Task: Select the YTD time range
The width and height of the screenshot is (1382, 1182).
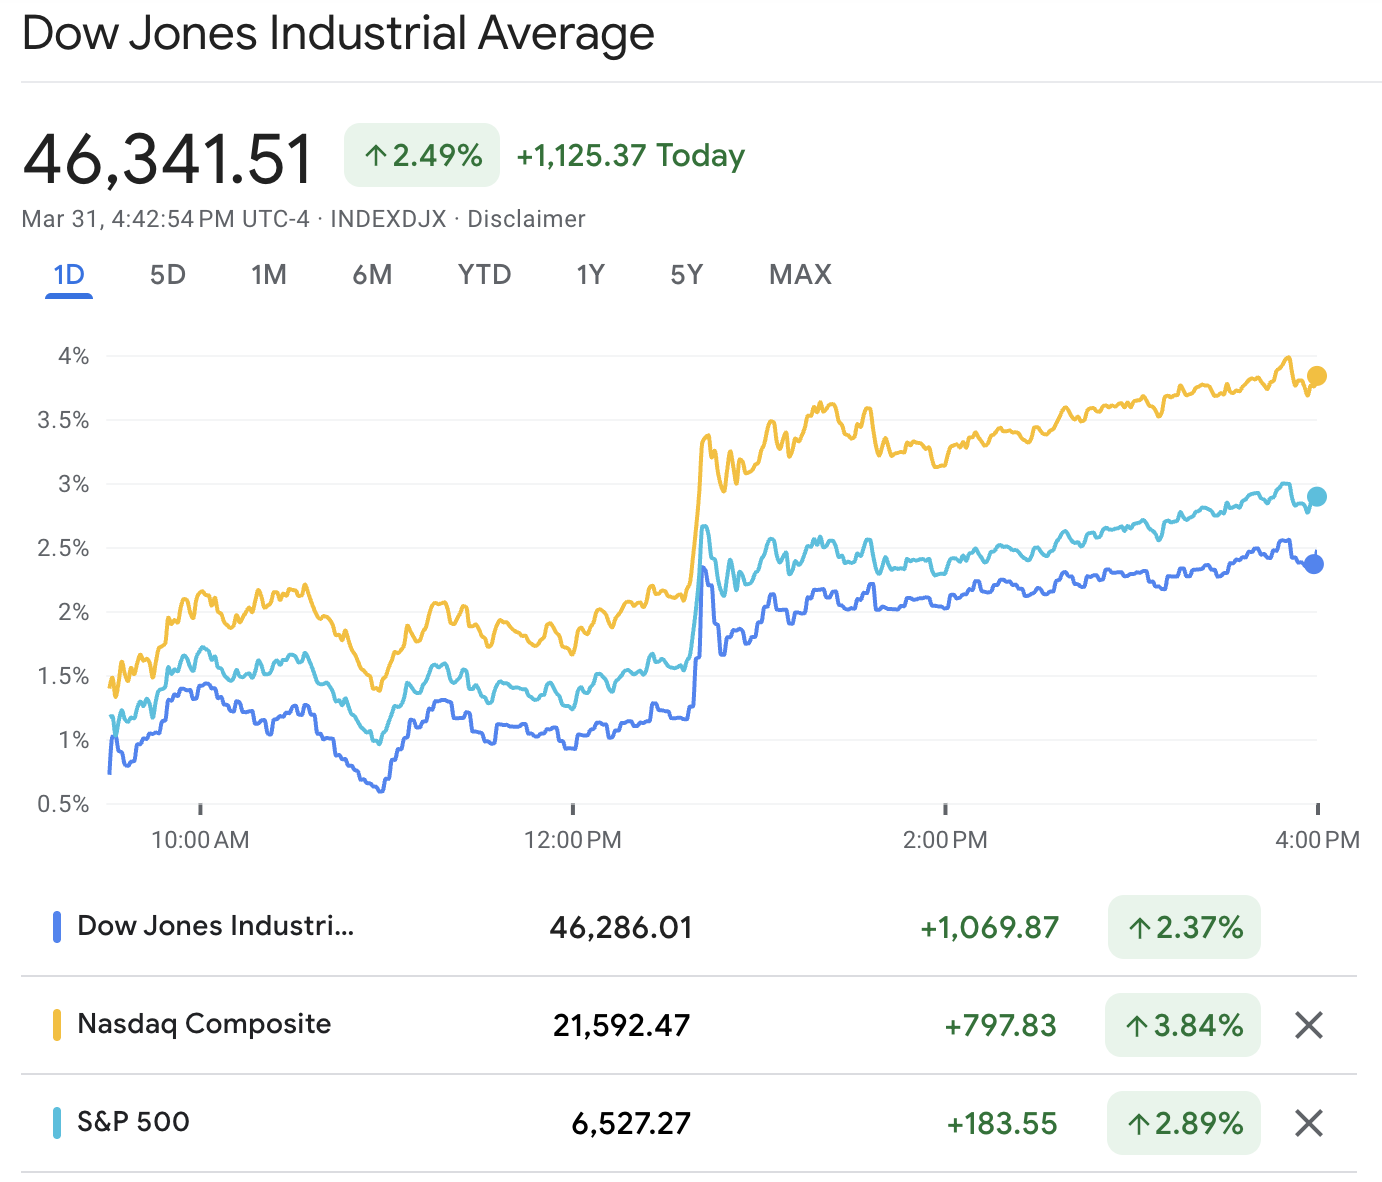Action: coord(484,274)
